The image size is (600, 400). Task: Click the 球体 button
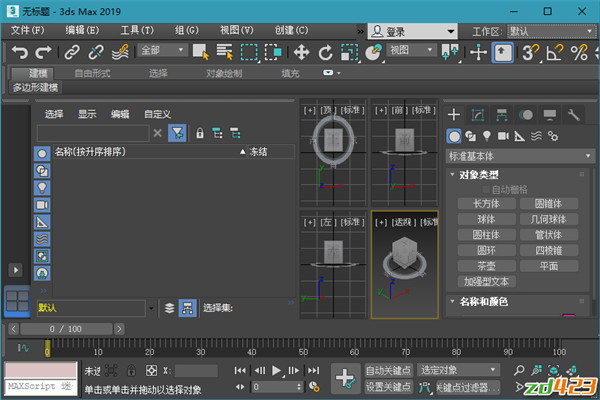point(486,219)
